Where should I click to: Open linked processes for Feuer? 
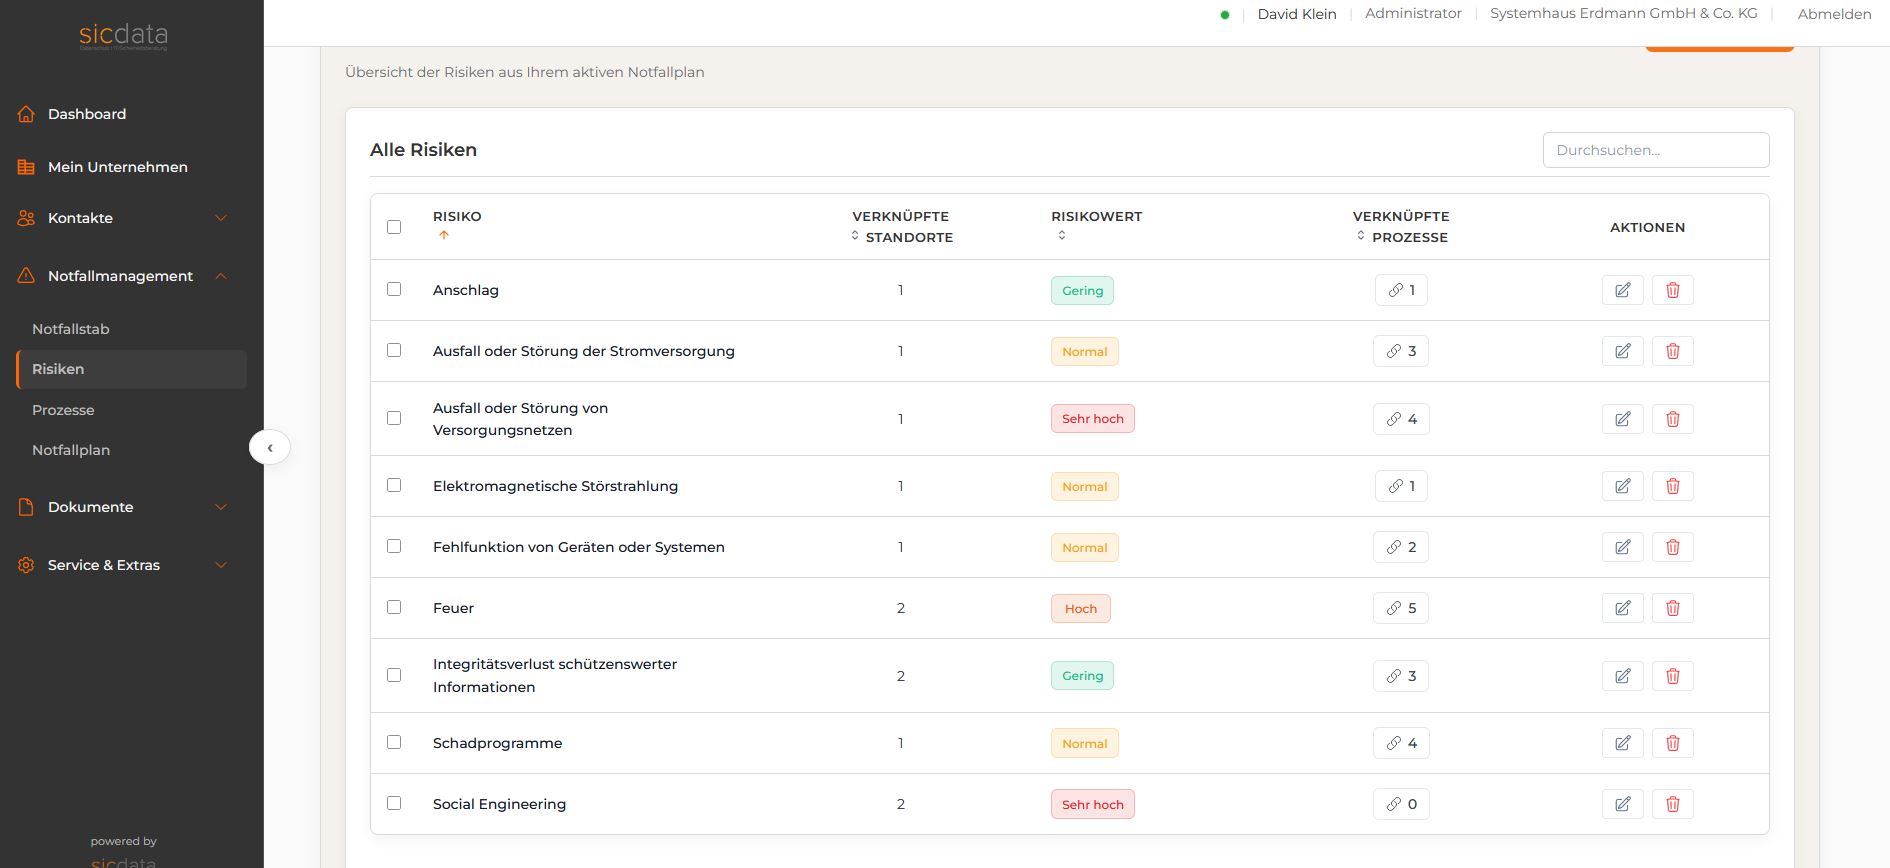click(x=1401, y=608)
